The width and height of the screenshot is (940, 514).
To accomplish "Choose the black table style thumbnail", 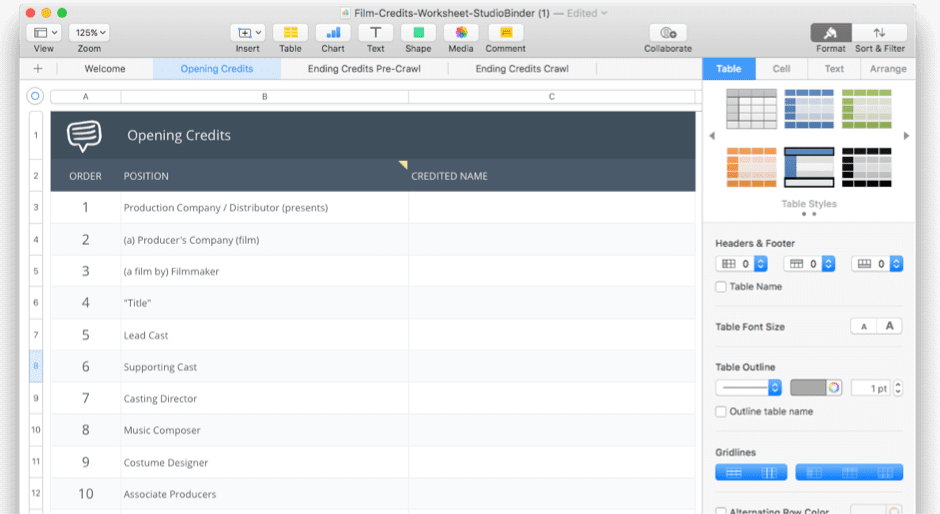I will (866, 167).
